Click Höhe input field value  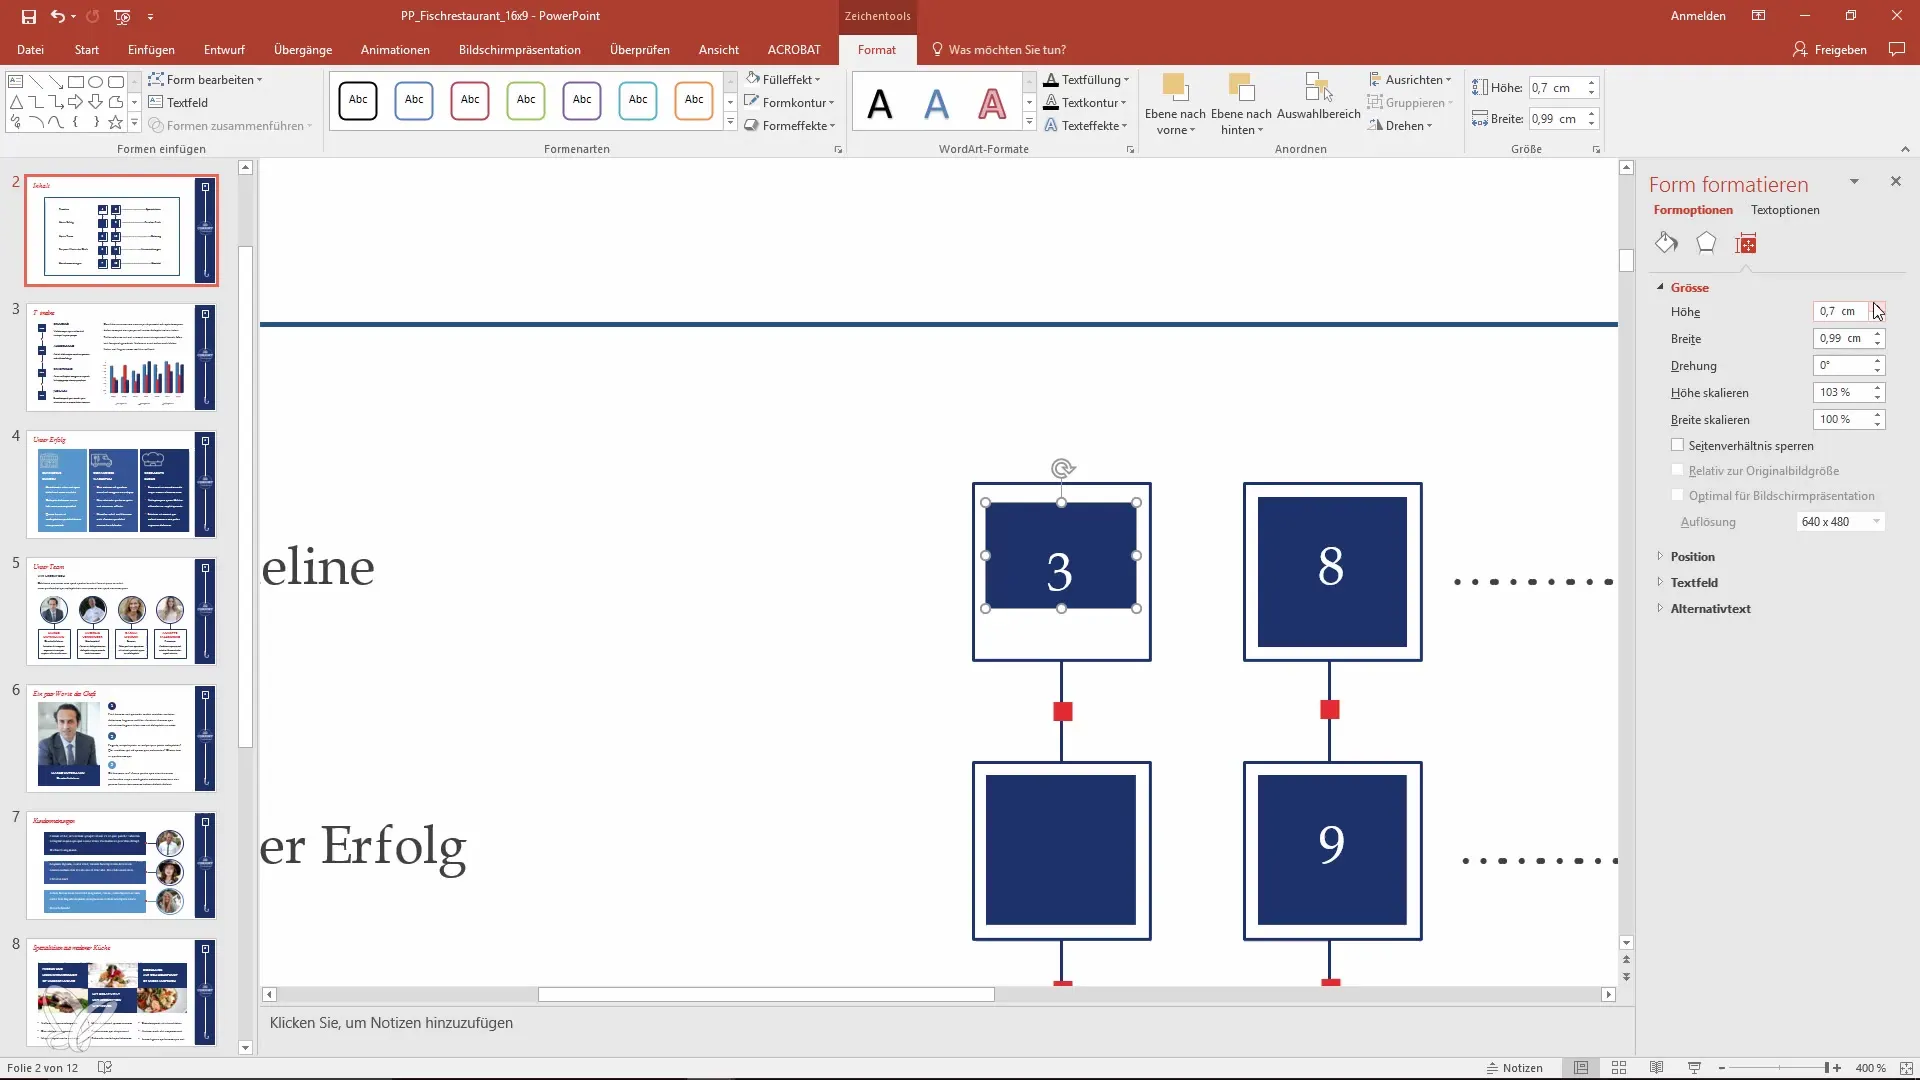(x=1840, y=311)
